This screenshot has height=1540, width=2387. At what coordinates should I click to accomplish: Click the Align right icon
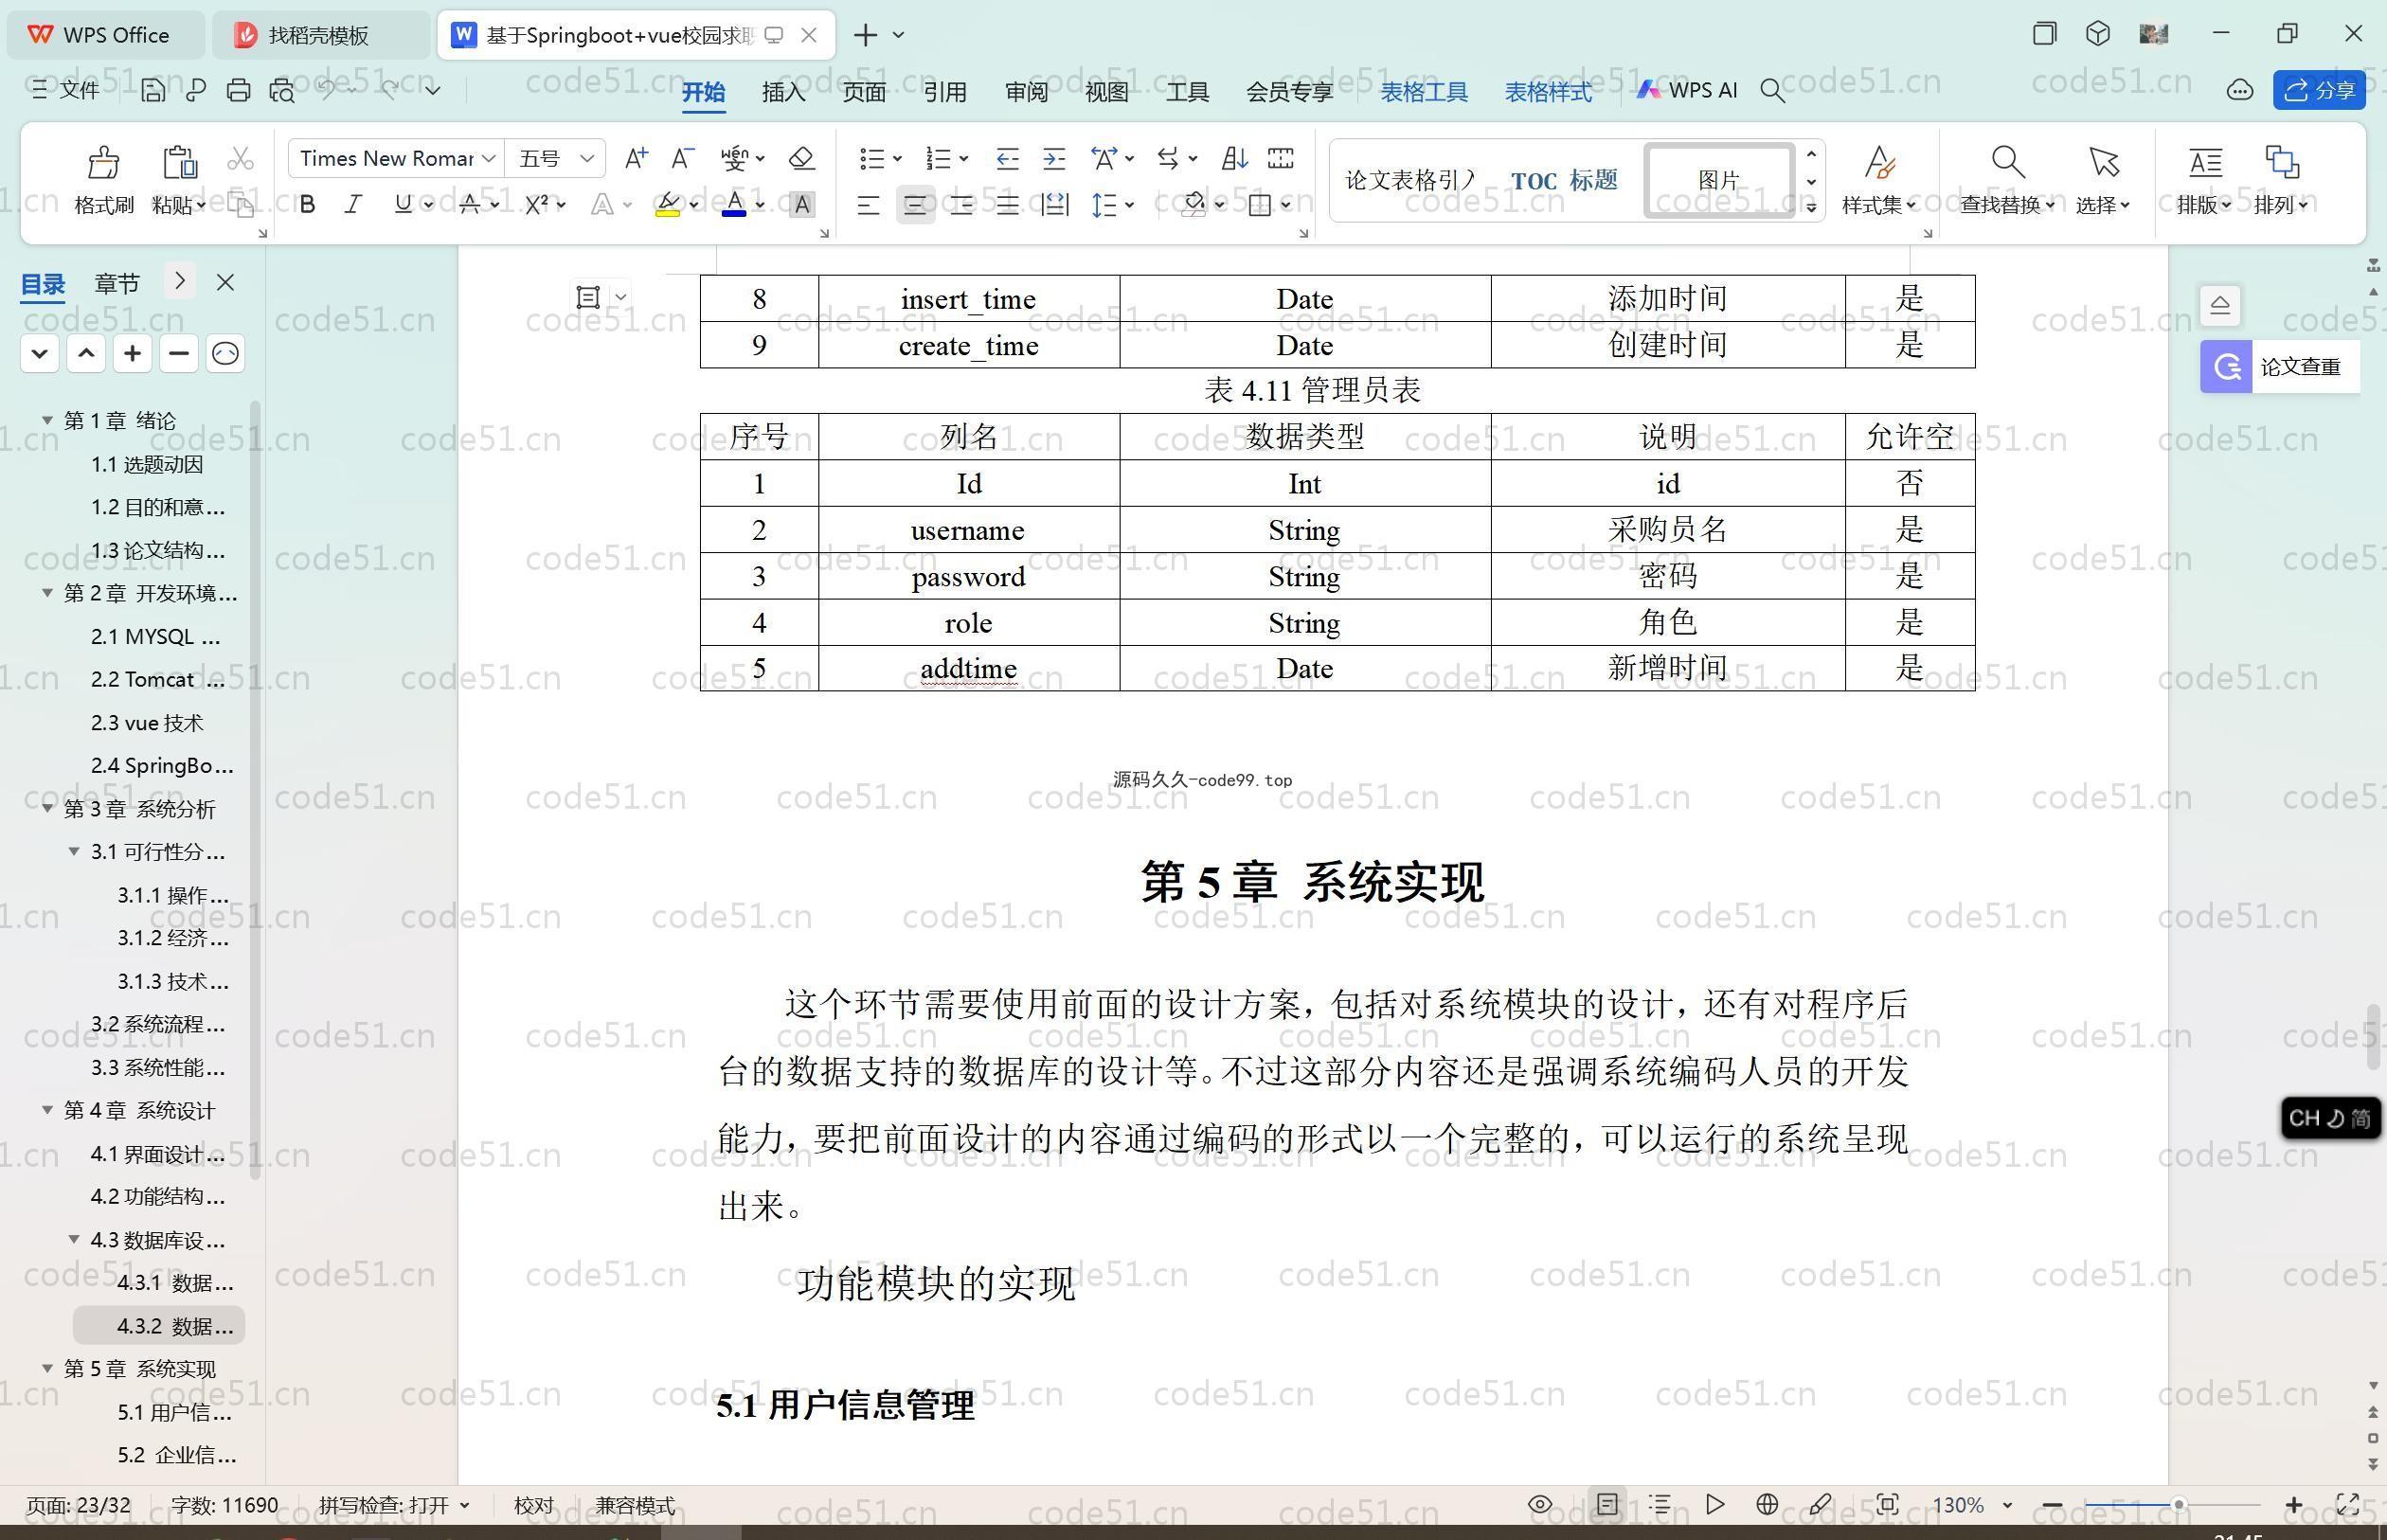click(x=961, y=205)
